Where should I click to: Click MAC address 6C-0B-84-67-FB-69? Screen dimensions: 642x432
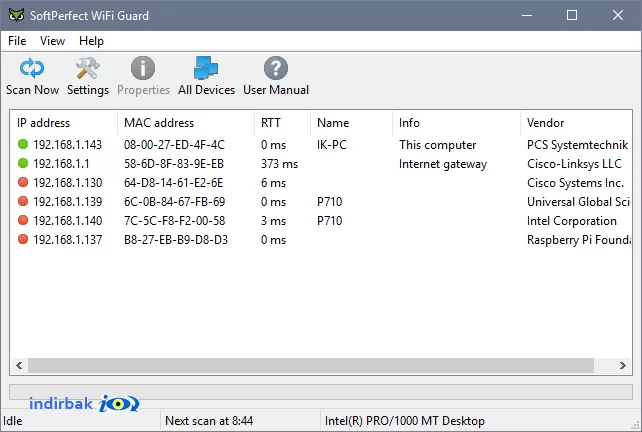click(174, 202)
